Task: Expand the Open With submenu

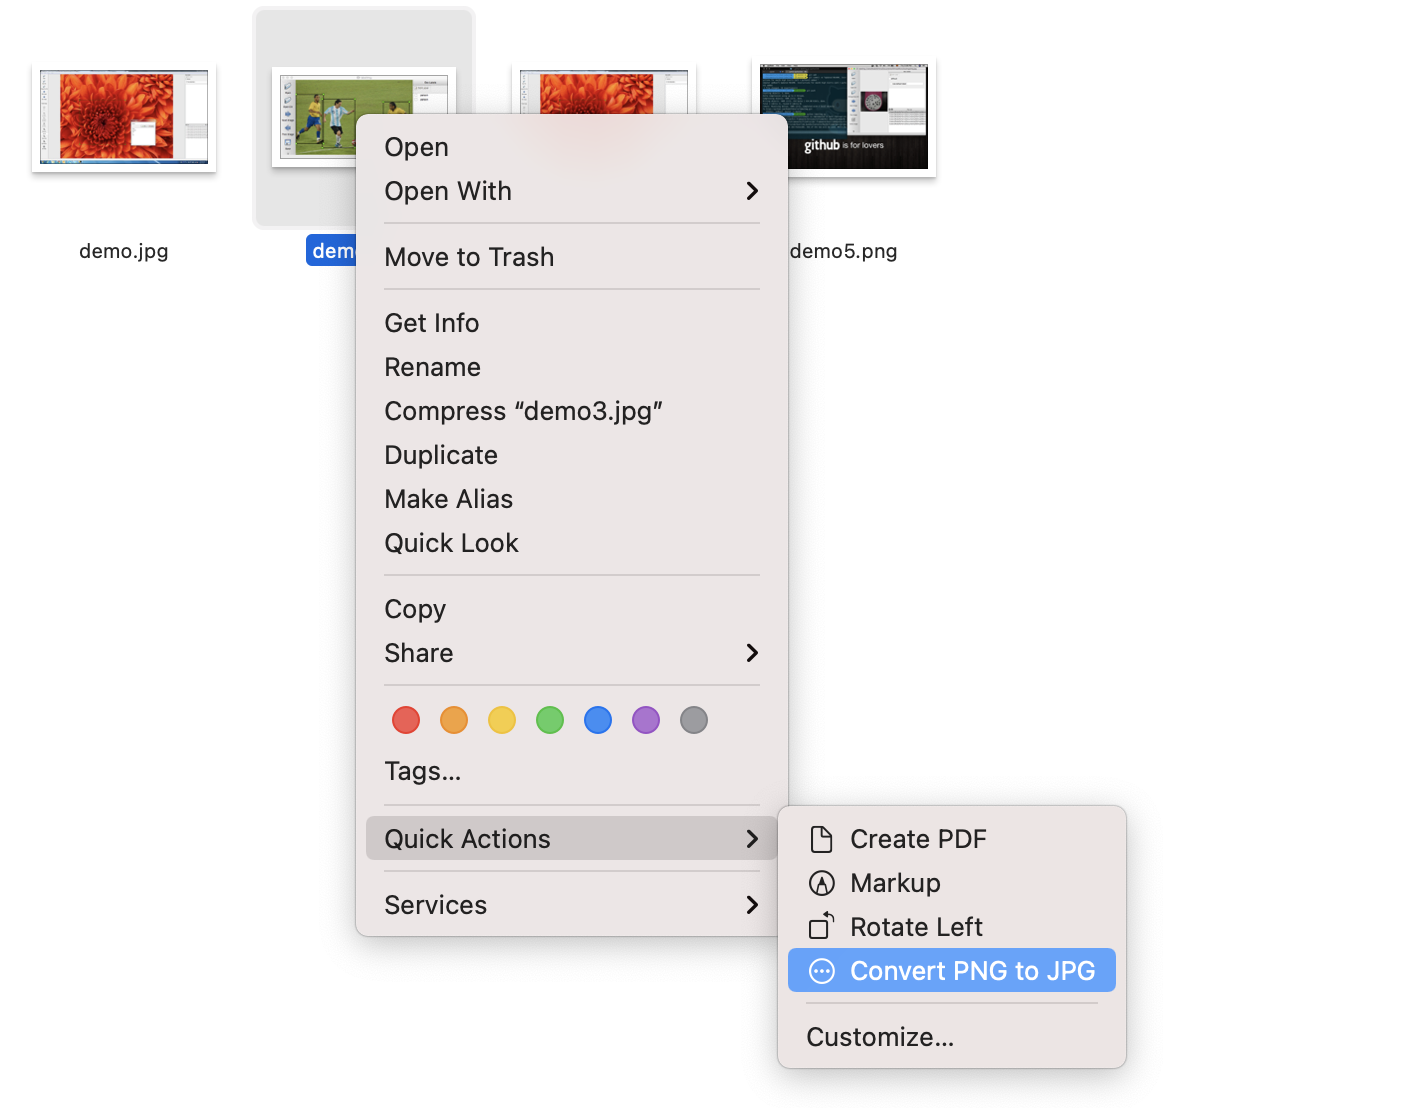Action: tap(448, 191)
